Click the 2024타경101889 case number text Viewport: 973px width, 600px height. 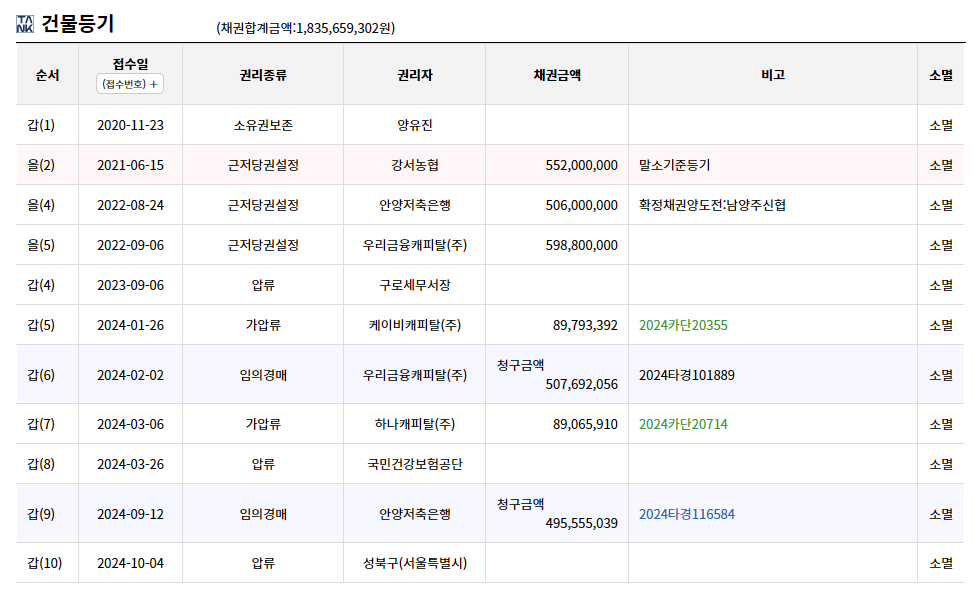(687, 375)
